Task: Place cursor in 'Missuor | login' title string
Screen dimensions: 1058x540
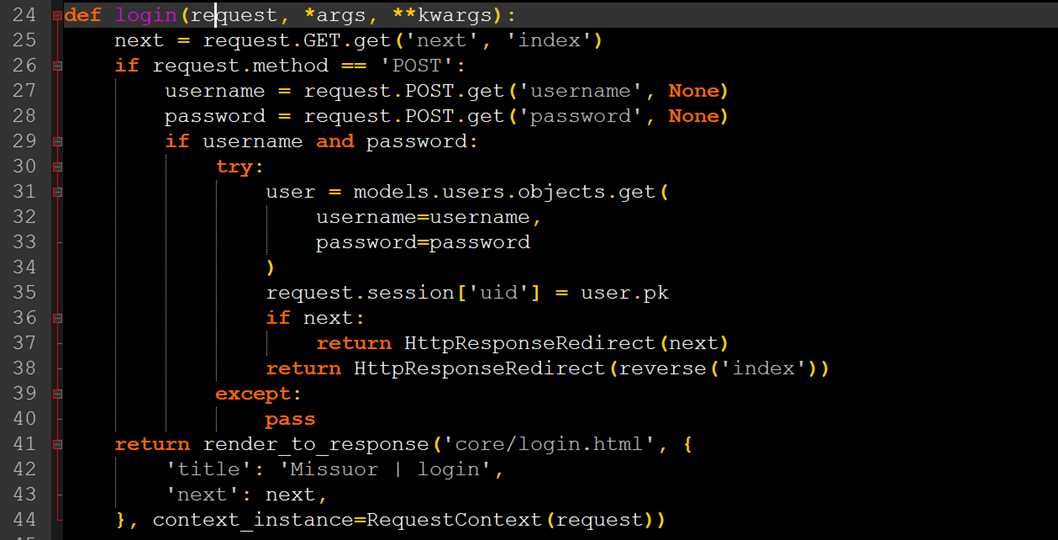Action: [x=391, y=469]
